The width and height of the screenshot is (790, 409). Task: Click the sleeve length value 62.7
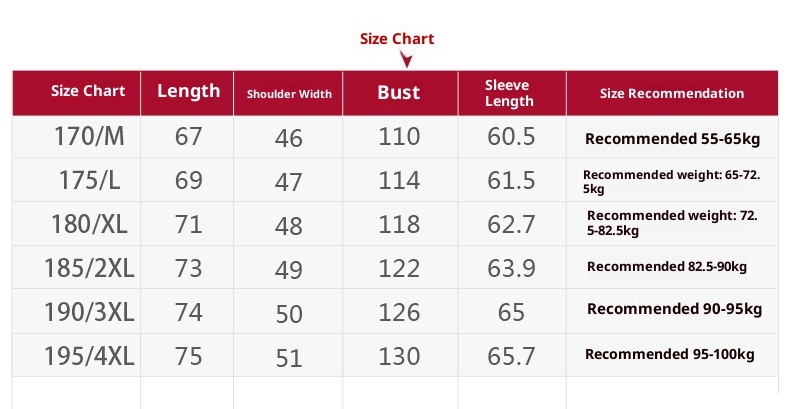coord(511,224)
